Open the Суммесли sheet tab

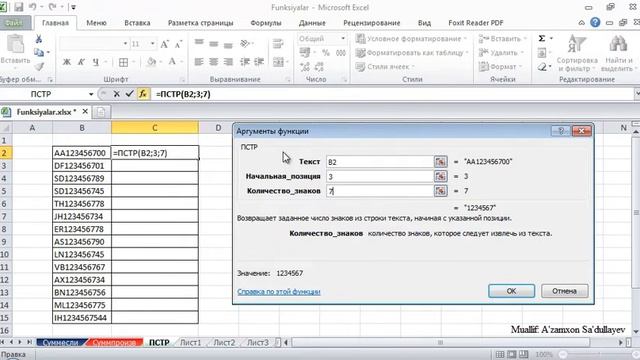pos(60,342)
